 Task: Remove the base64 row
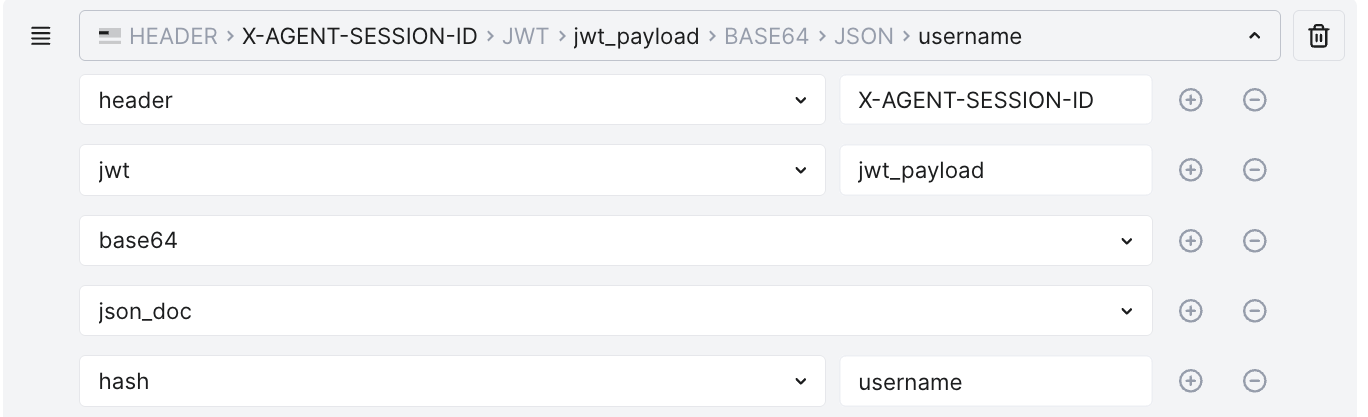pos(1254,241)
